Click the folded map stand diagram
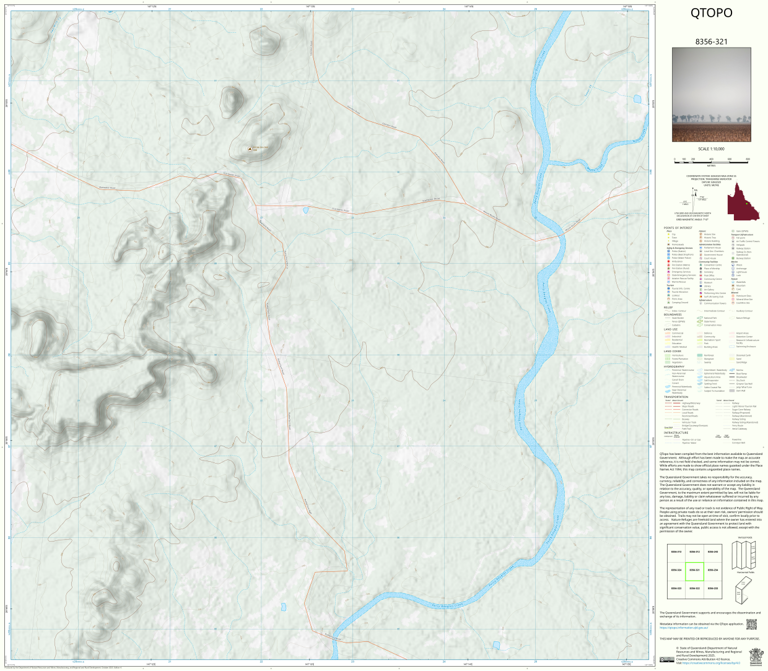Screen dimensions: 768x671 point(744,590)
